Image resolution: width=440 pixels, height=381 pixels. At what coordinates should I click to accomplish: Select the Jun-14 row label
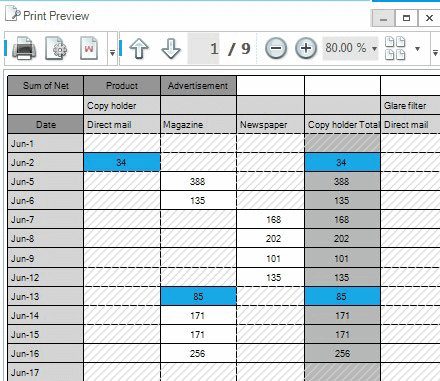coord(46,315)
